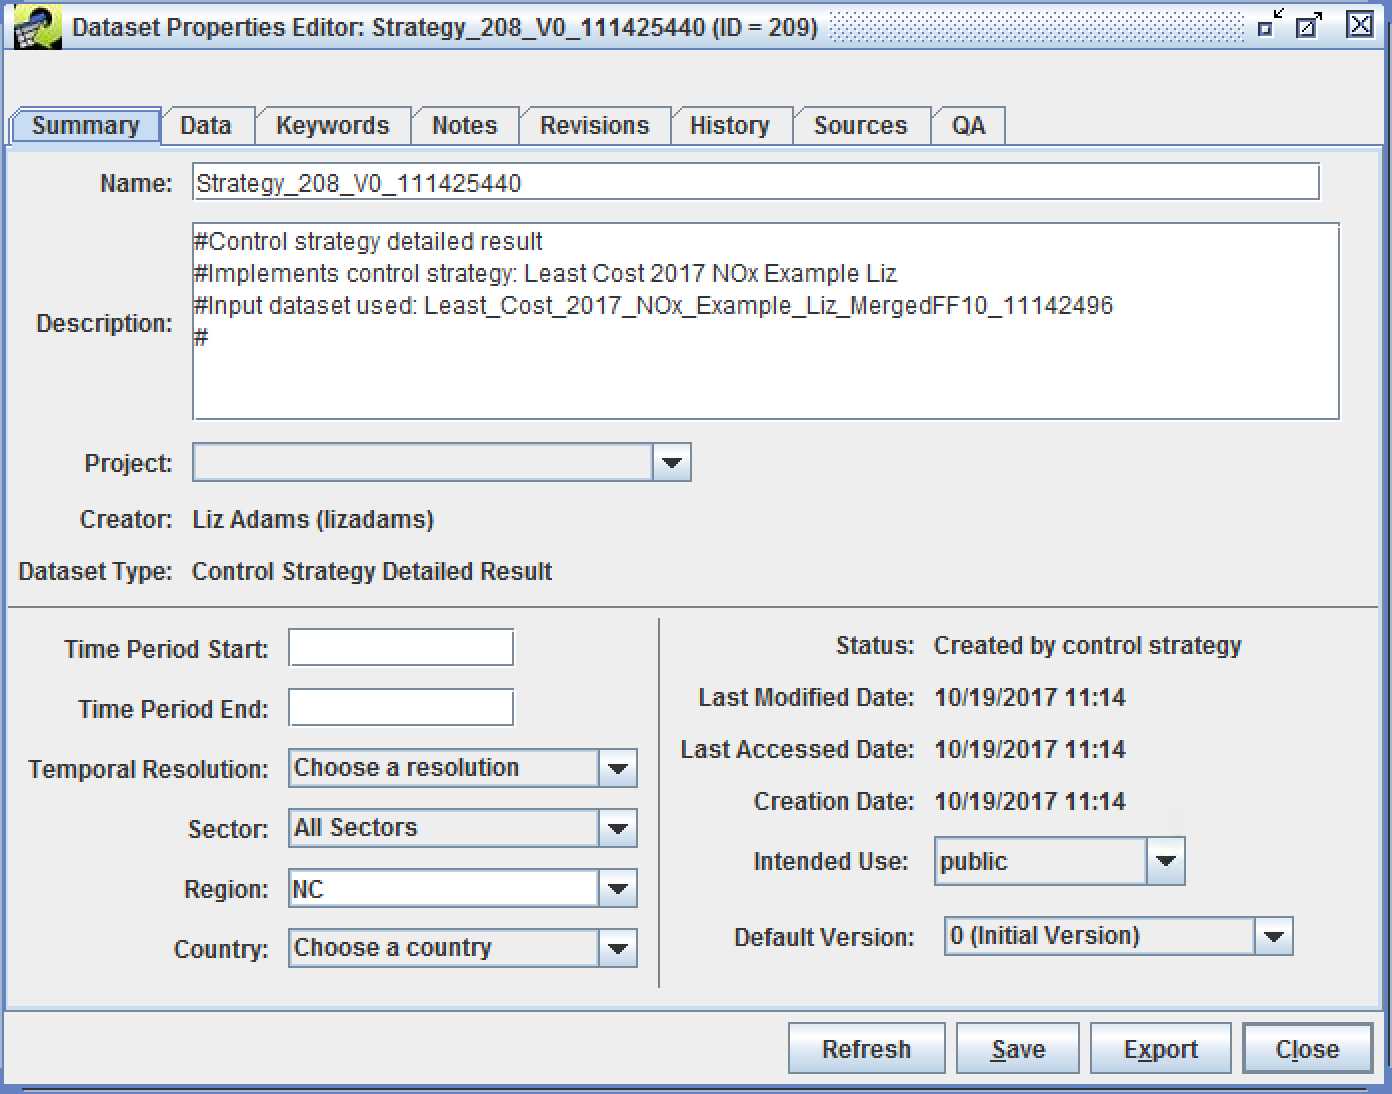Click the '#Implements control strategy' description line
This screenshot has height=1094, width=1392.
coord(545,274)
